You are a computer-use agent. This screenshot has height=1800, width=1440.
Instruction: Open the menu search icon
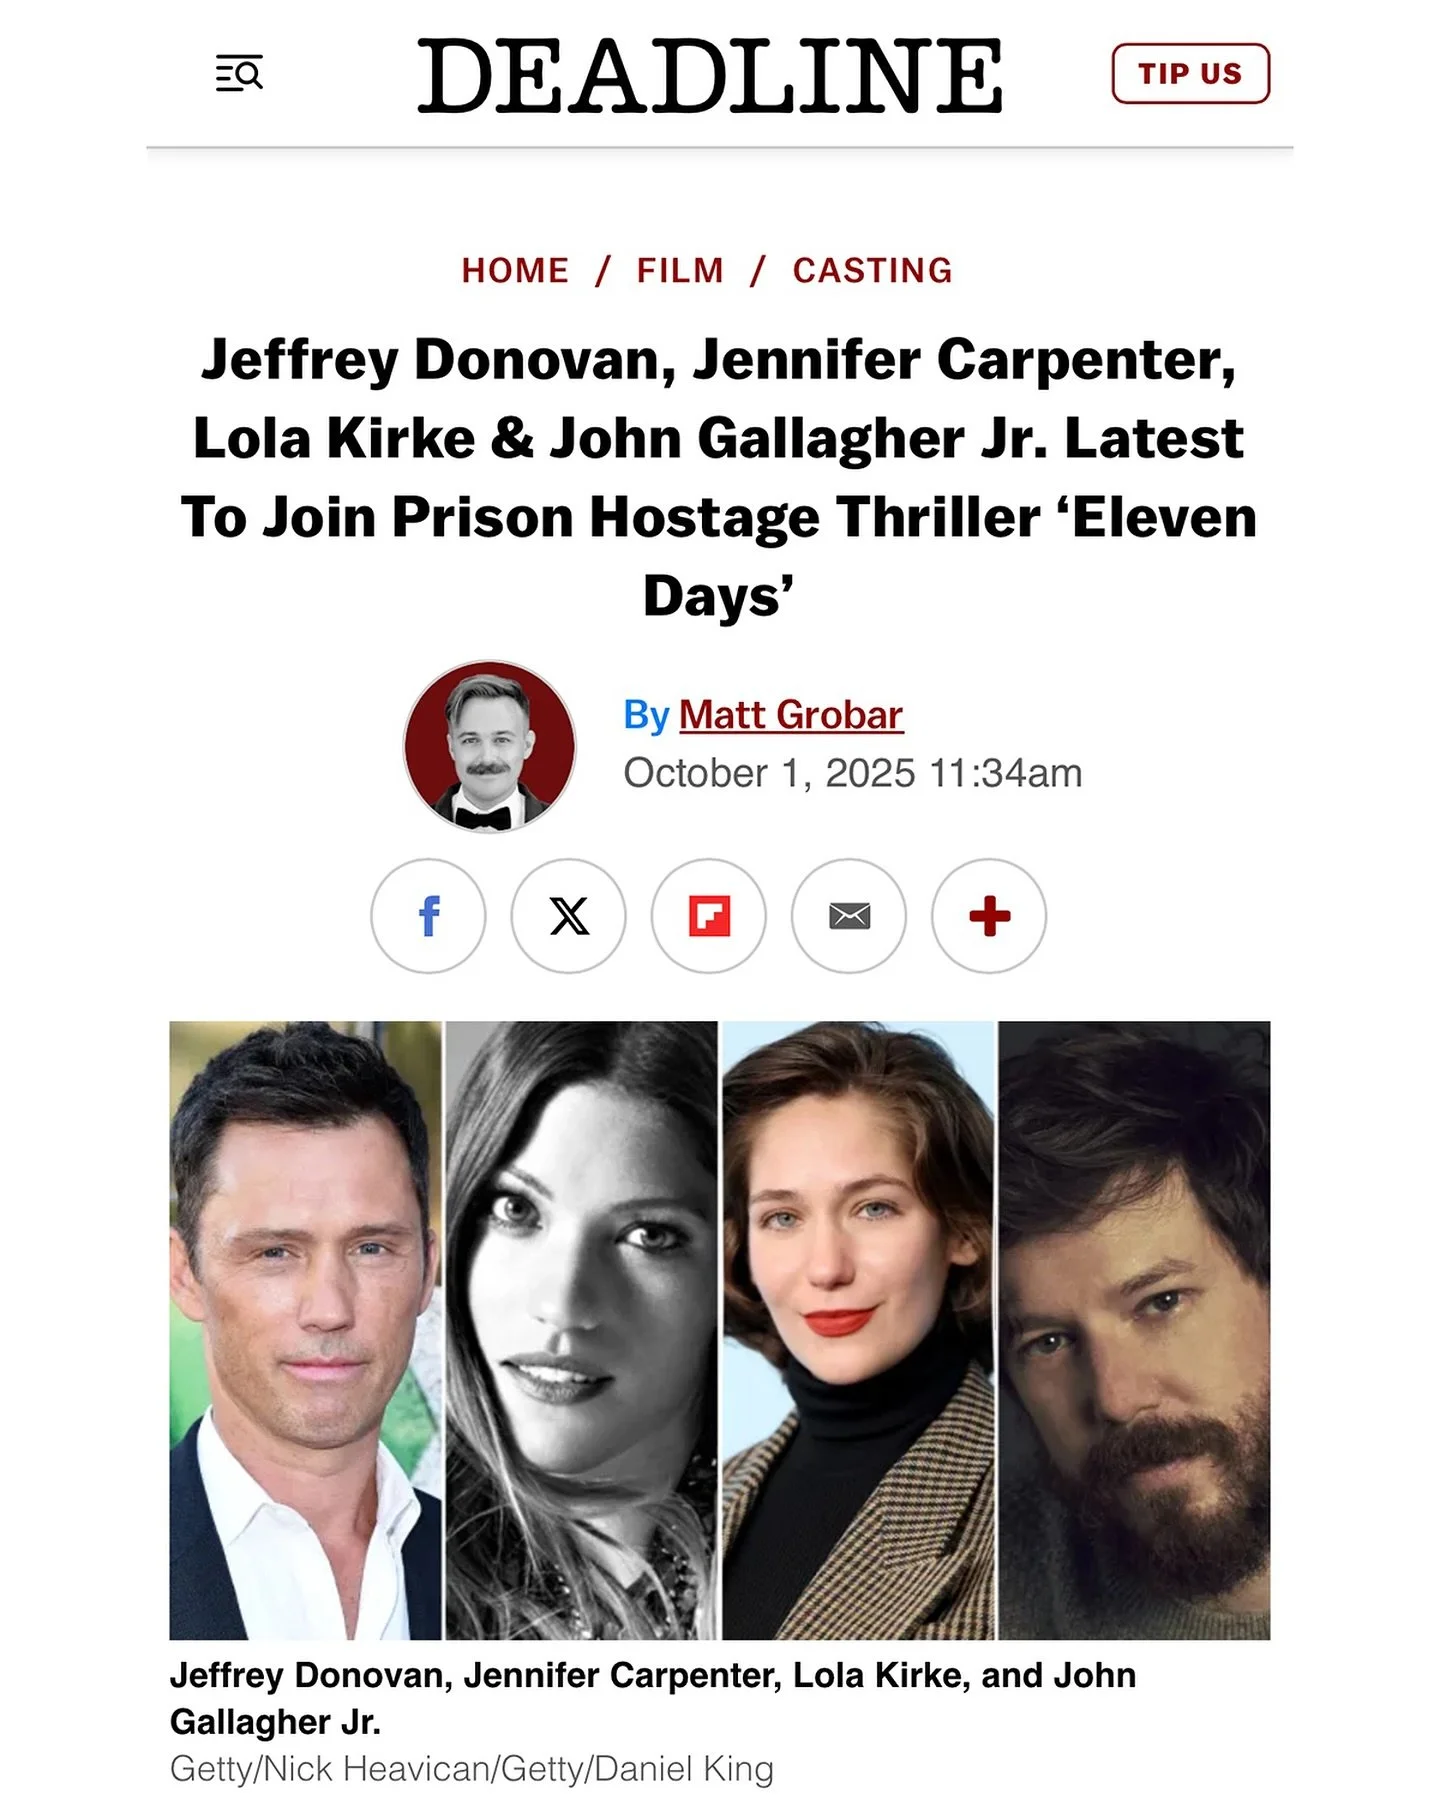[x=239, y=74]
